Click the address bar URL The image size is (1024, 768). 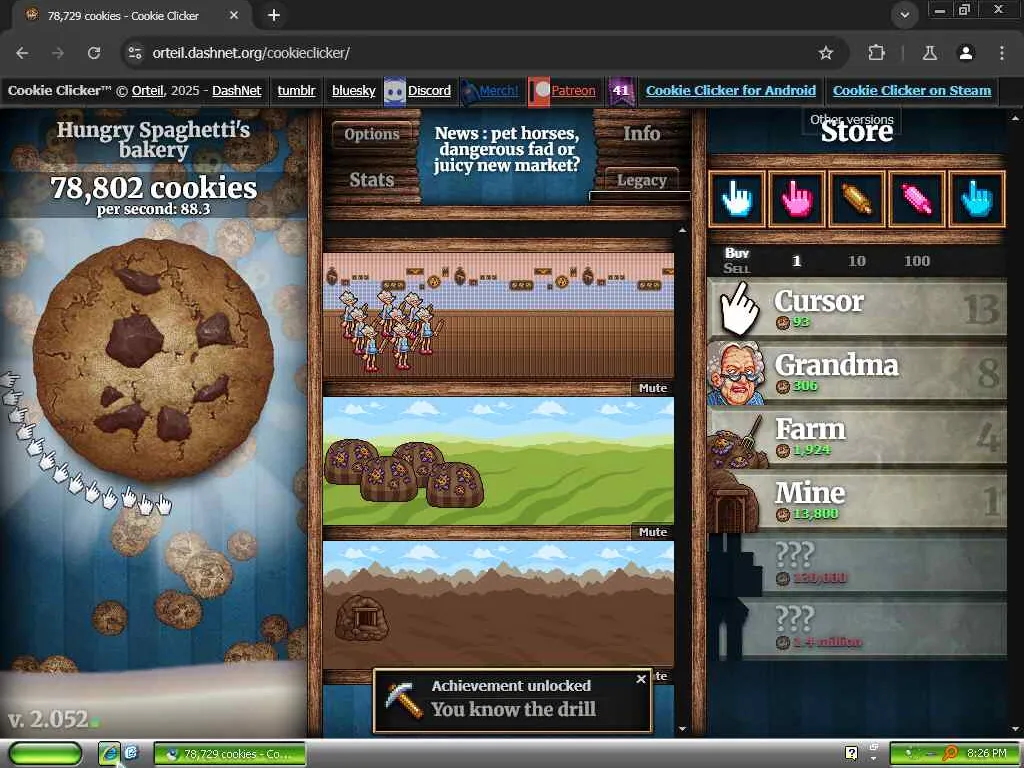click(251, 53)
